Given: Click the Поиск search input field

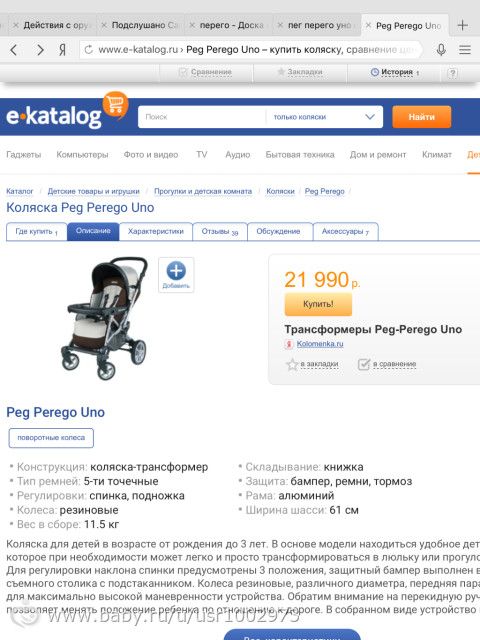Looking at the screenshot, I should pos(202,117).
